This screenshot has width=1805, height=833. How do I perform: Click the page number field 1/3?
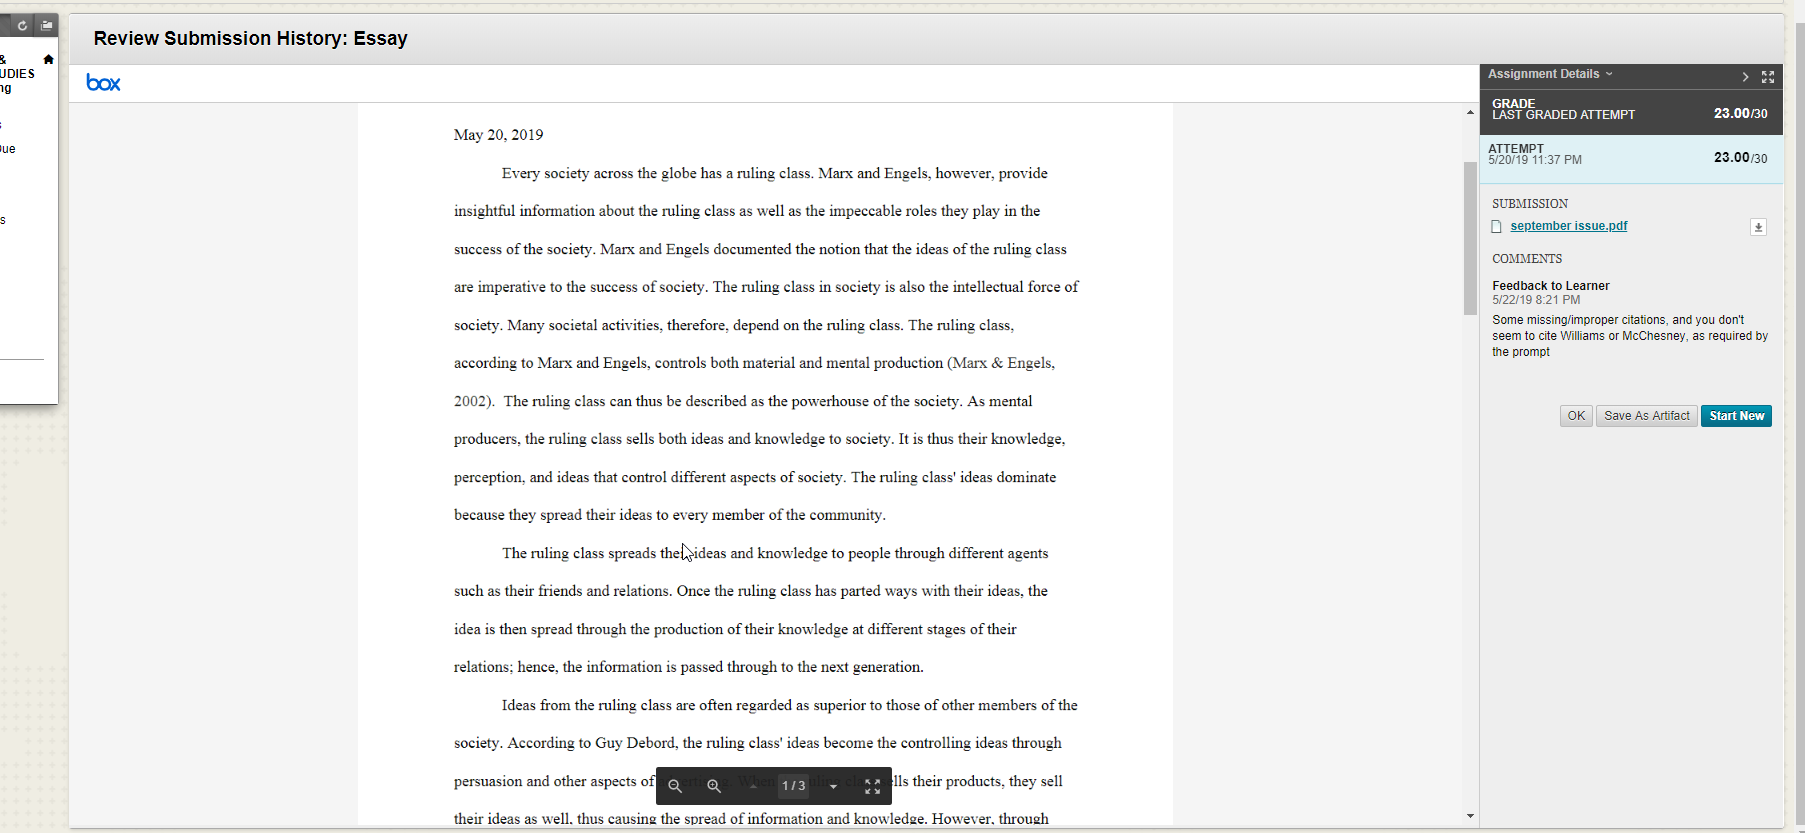[x=794, y=786]
